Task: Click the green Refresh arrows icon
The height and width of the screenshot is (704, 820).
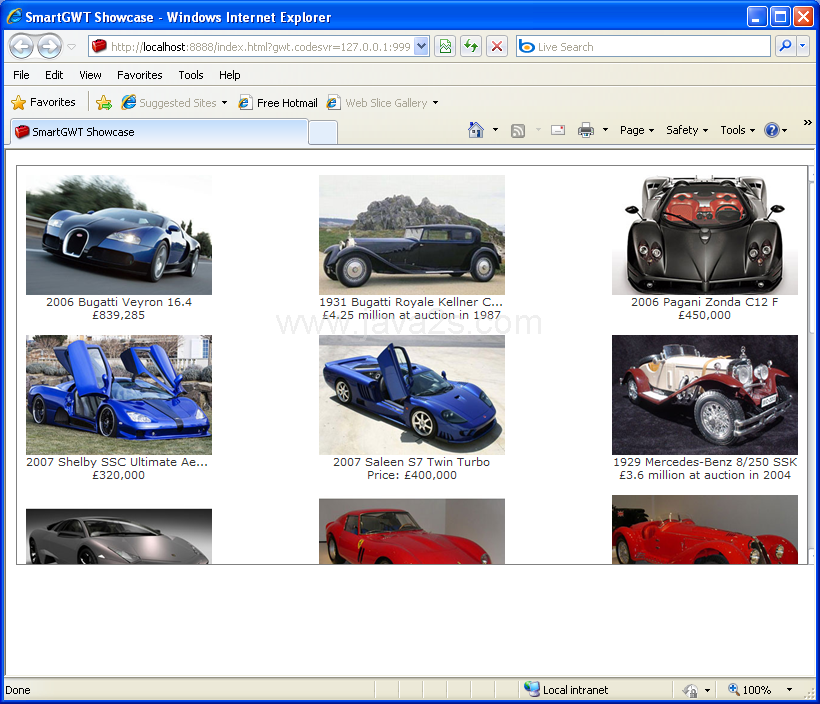Action: [x=471, y=47]
